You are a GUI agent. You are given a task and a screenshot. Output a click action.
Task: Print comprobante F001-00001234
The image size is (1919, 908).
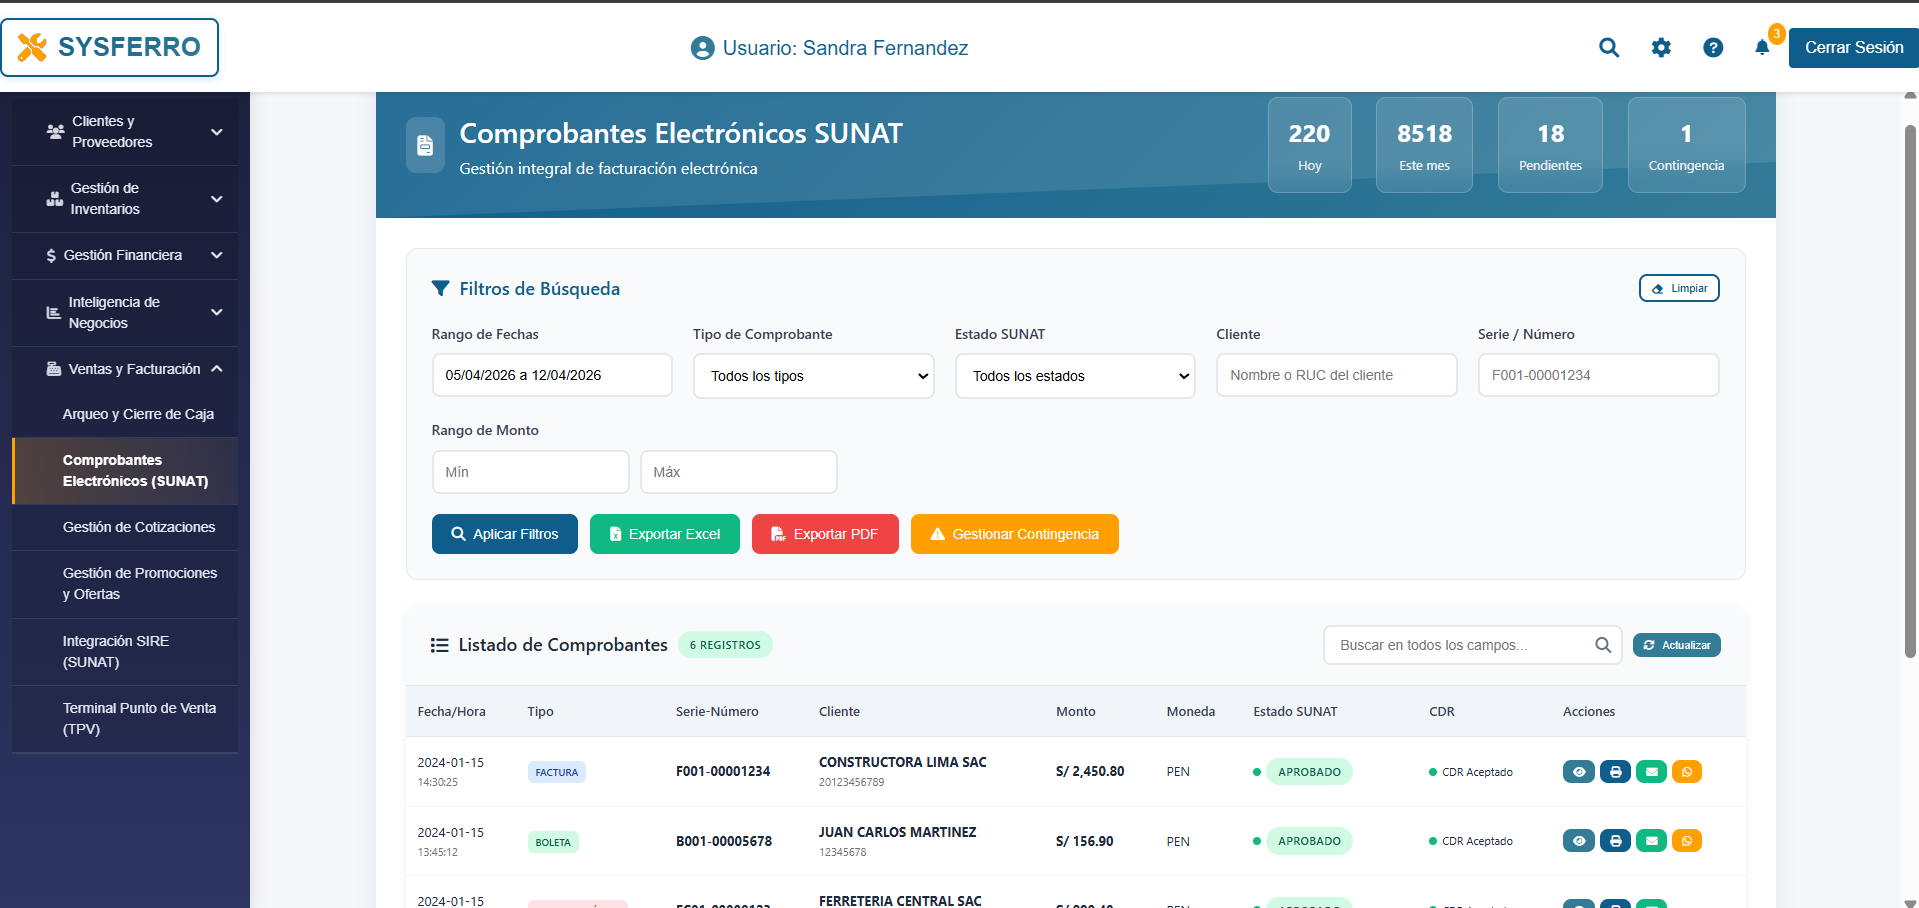pyautogui.click(x=1615, y=771)
